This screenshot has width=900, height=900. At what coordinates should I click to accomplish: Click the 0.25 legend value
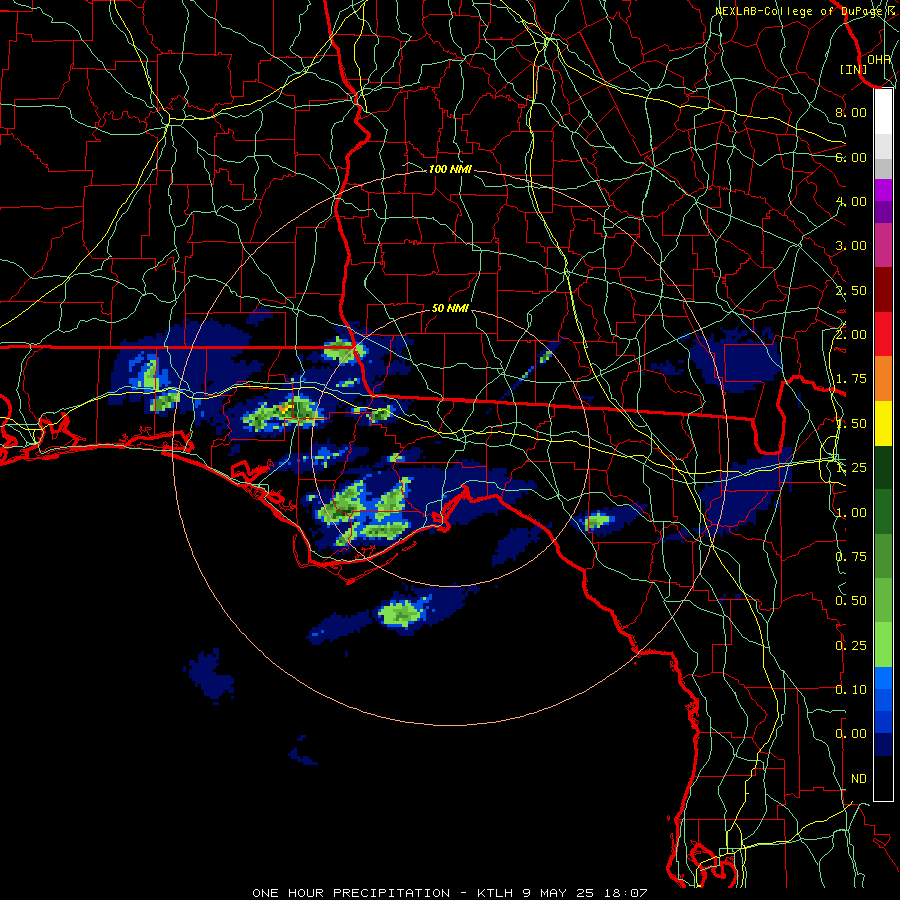point(851,646)
